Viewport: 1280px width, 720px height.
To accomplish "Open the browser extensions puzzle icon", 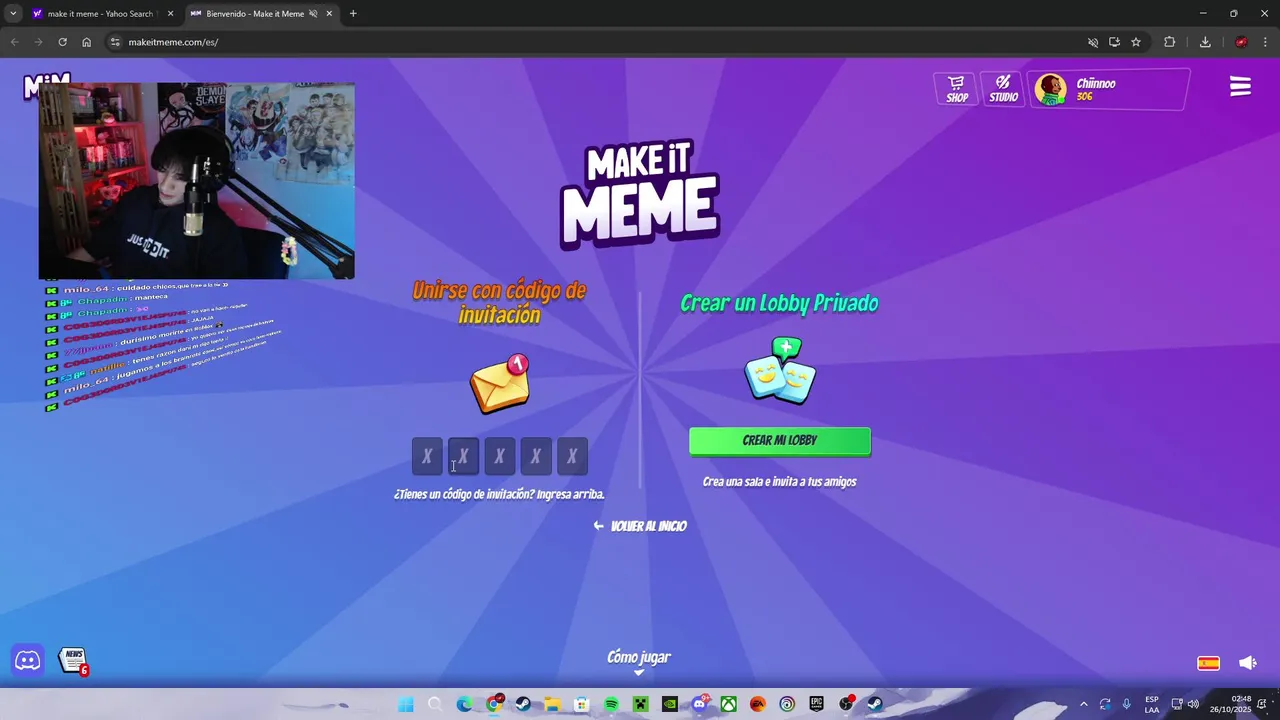I will (x=1169, y=42).
